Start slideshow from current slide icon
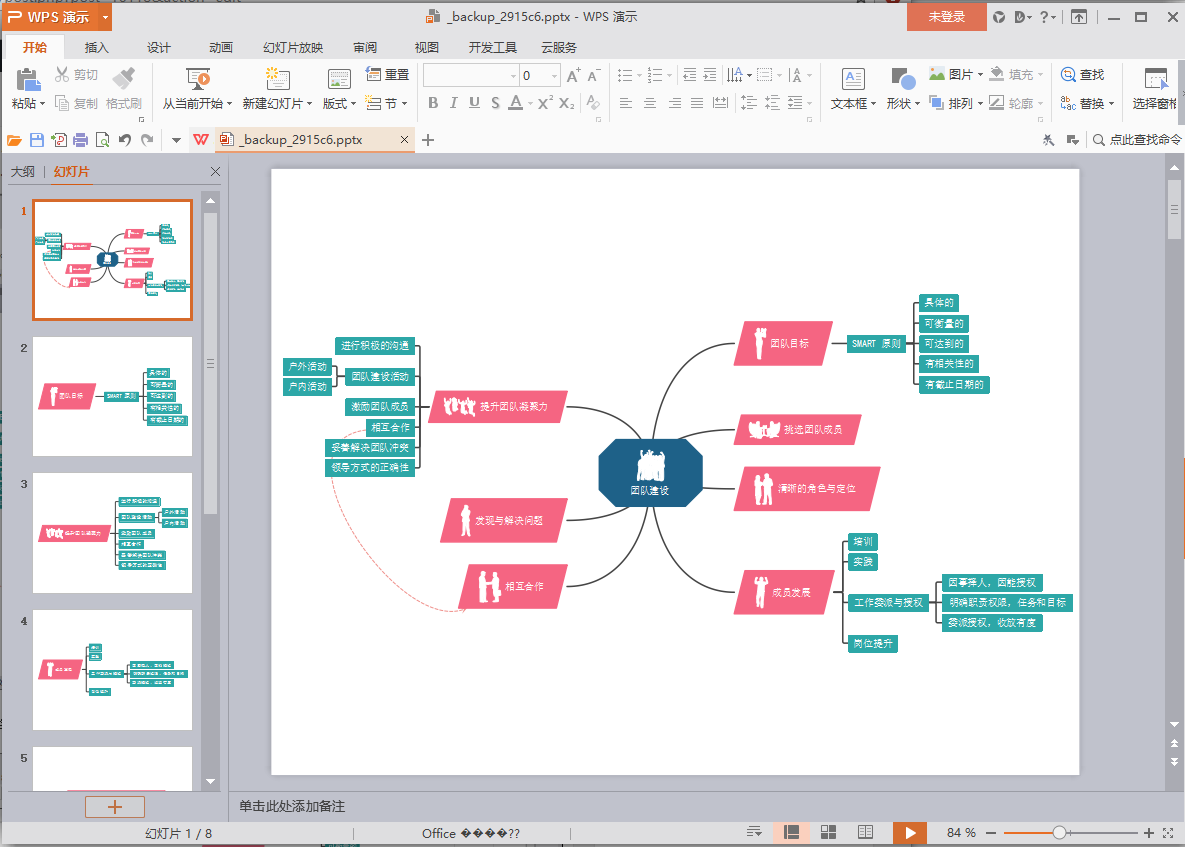 198,79
